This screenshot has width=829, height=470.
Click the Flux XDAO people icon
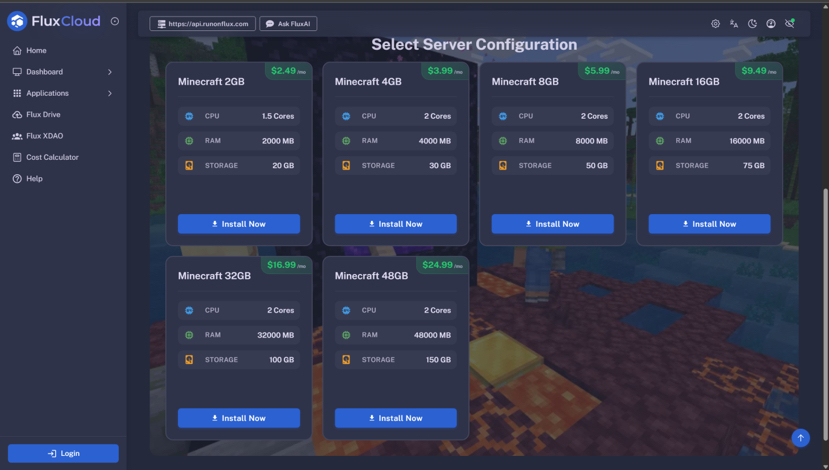click(17, 136)
